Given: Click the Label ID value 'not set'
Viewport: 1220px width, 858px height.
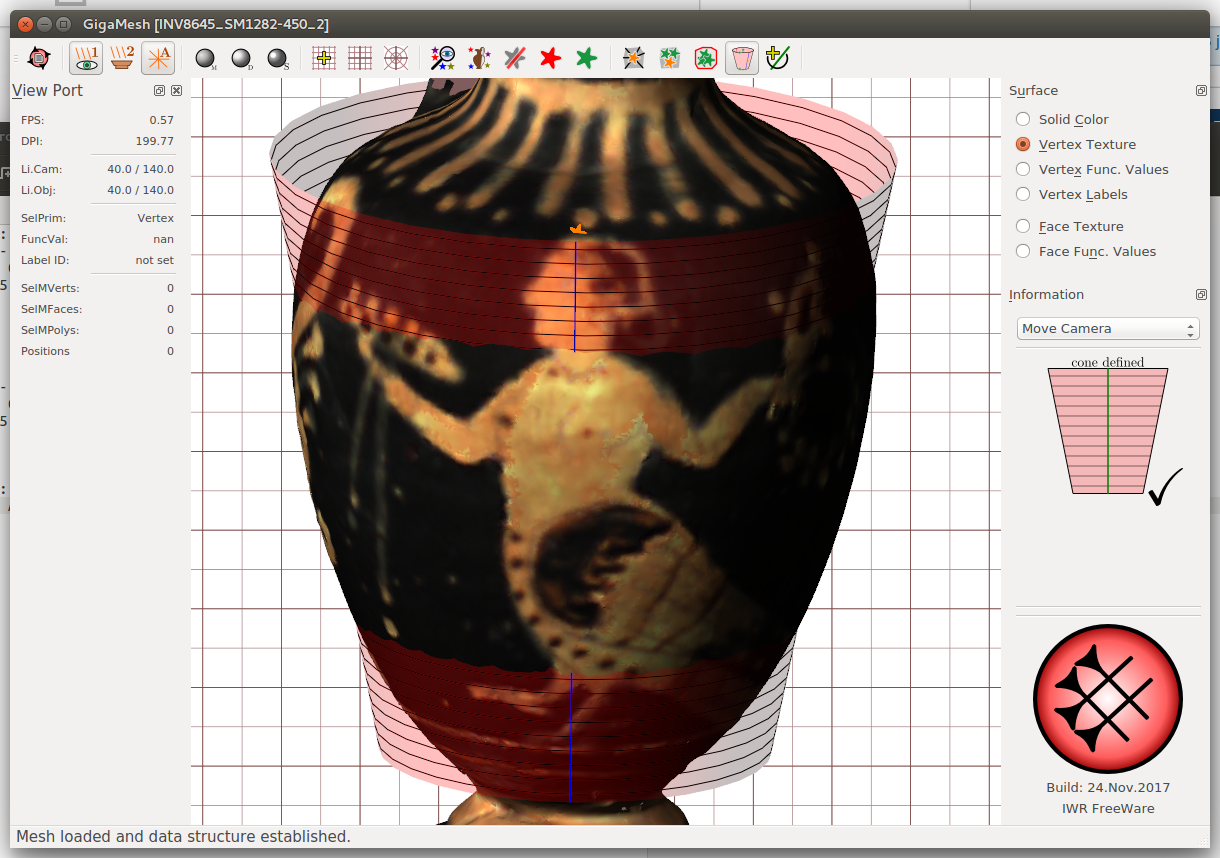Looking at the screenshot, I should click(155, 260).
